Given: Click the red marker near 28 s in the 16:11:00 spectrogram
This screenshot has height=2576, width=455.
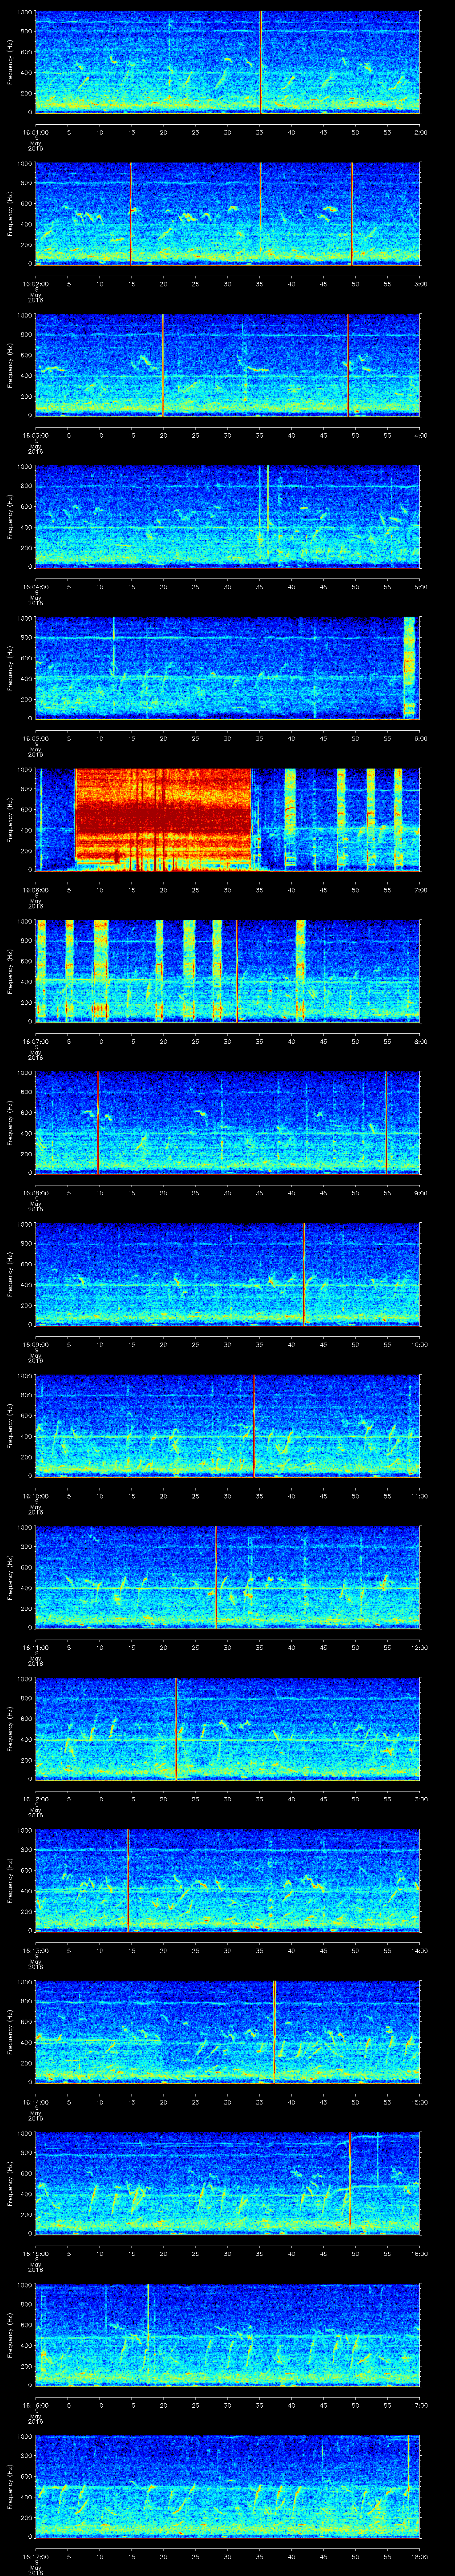Looking at the screenshot, I should 217,1576.
